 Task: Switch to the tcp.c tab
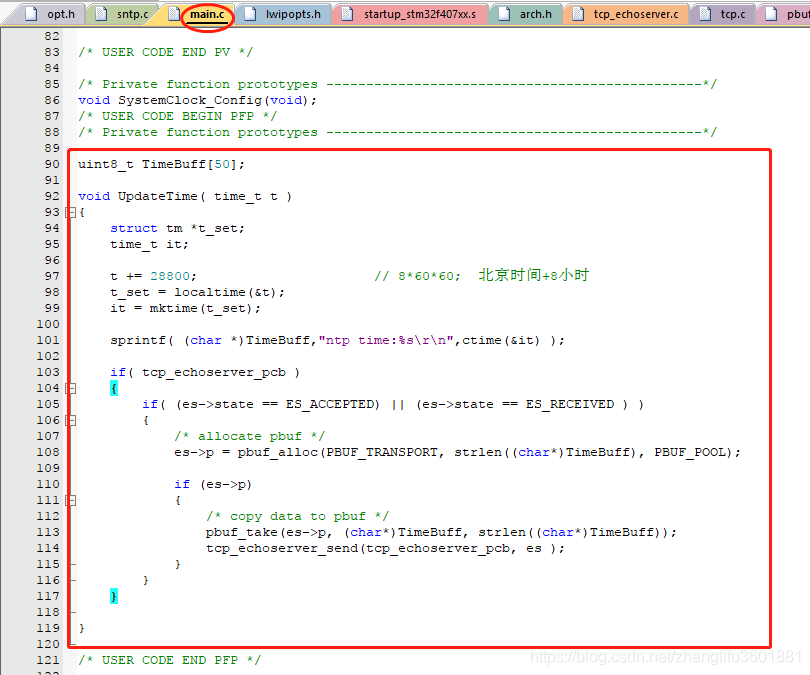coord(735,15)
